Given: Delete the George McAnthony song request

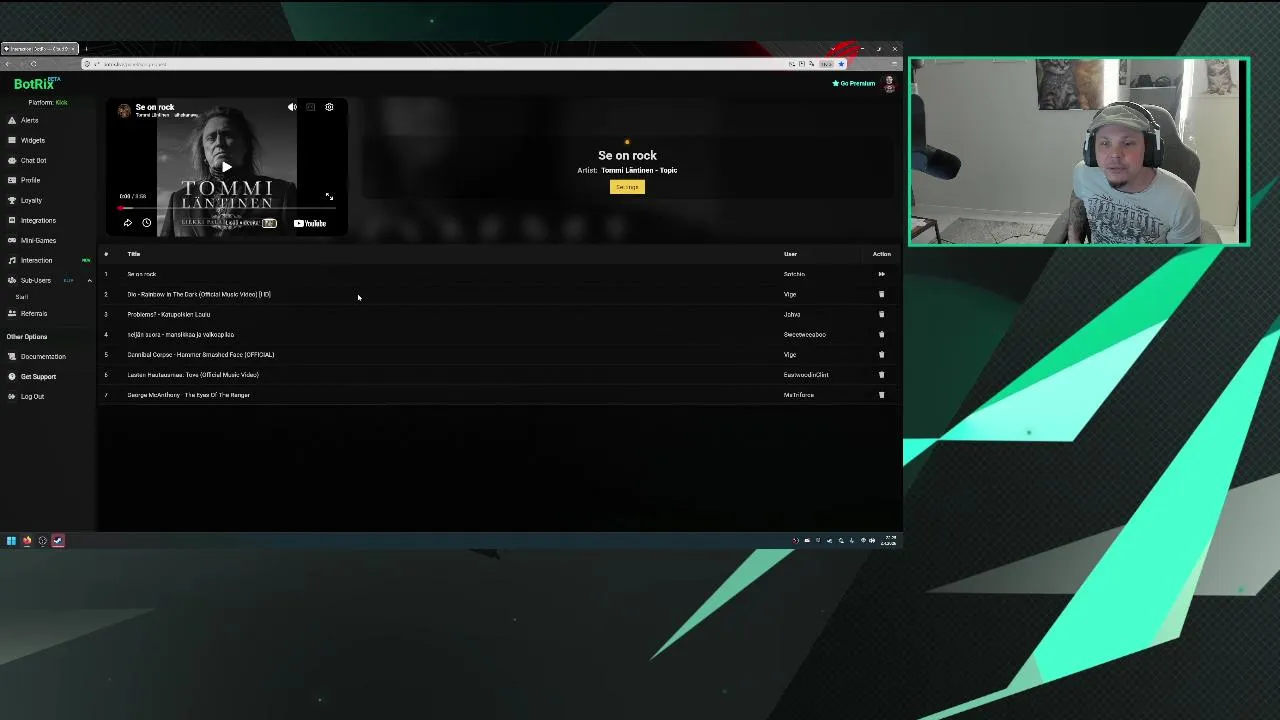Looking at the screenshot, I should 881,394.
